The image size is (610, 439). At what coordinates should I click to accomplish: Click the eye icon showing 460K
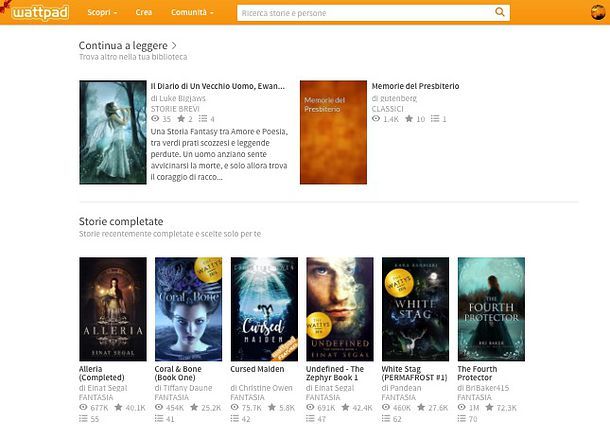point(386,407)
